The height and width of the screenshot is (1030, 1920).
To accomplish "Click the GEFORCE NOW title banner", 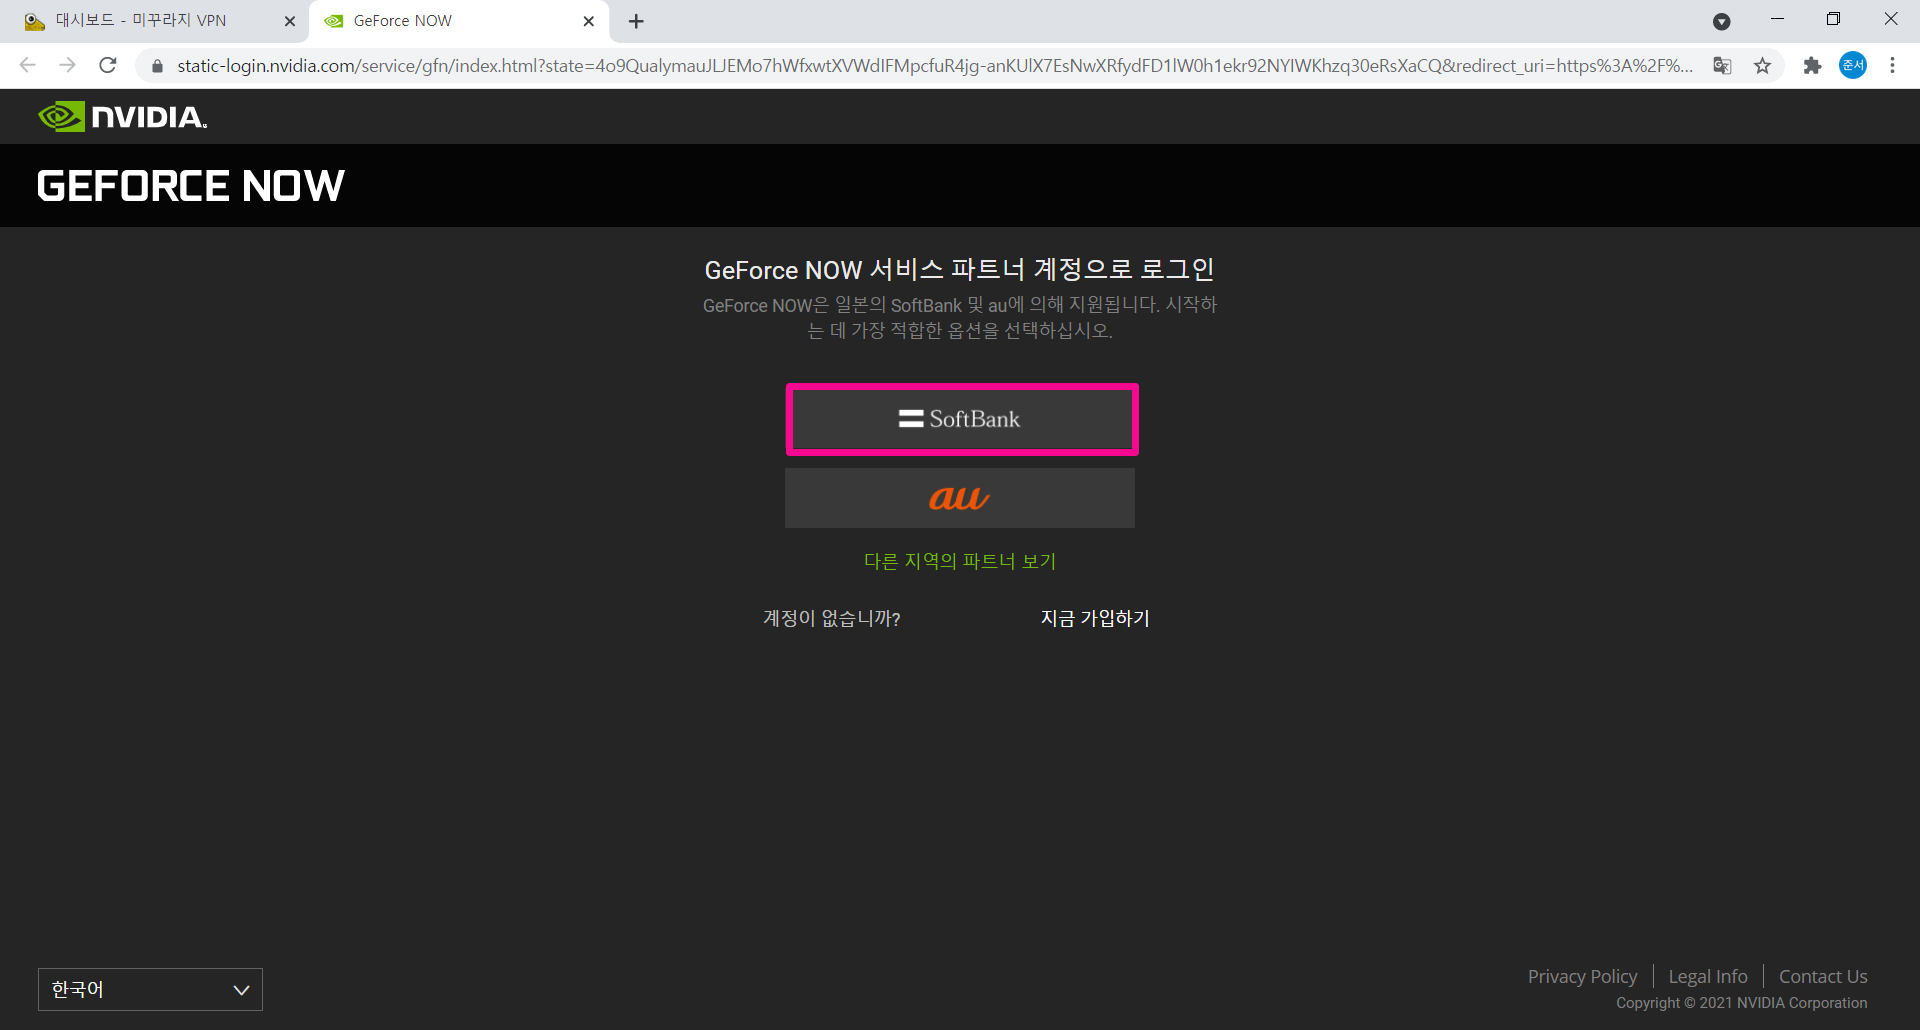I will [190, 186].
